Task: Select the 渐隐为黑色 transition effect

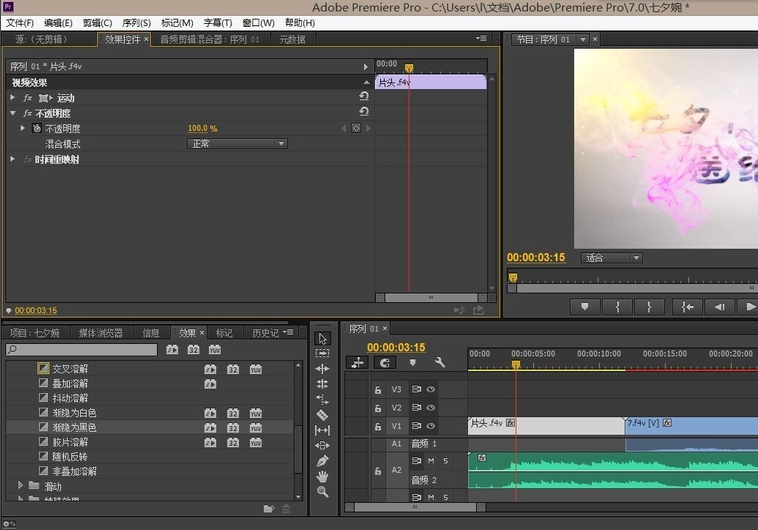Action: [x=75, y=427]
